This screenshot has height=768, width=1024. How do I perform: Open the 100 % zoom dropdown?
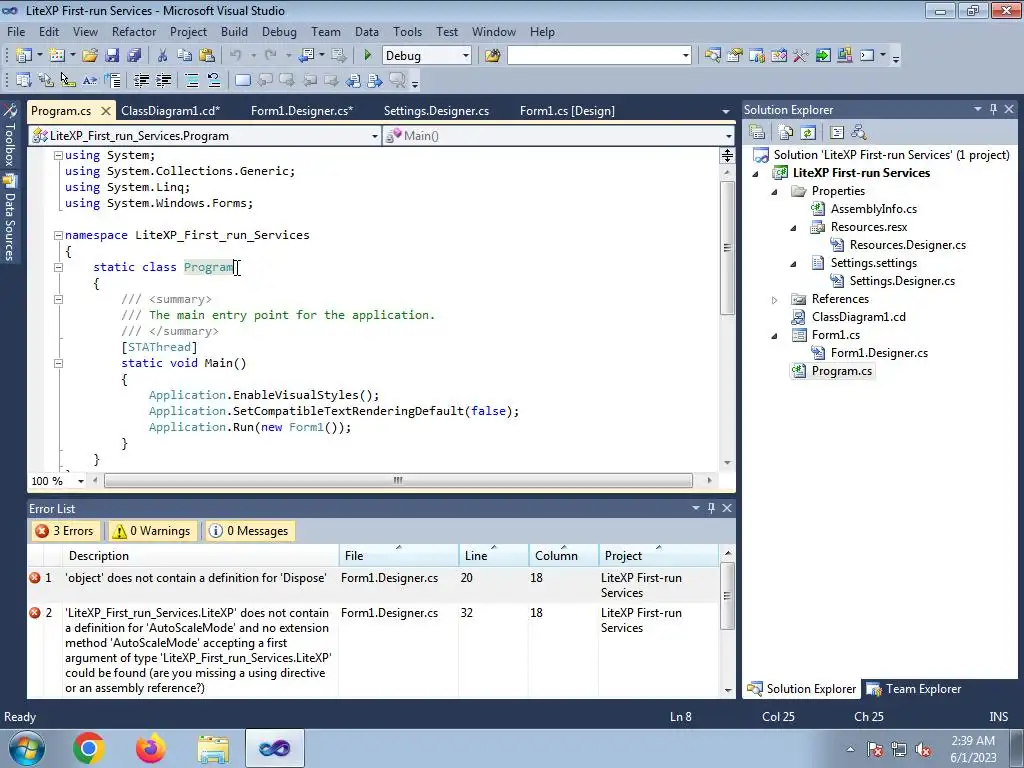click(x=80, y=481)
